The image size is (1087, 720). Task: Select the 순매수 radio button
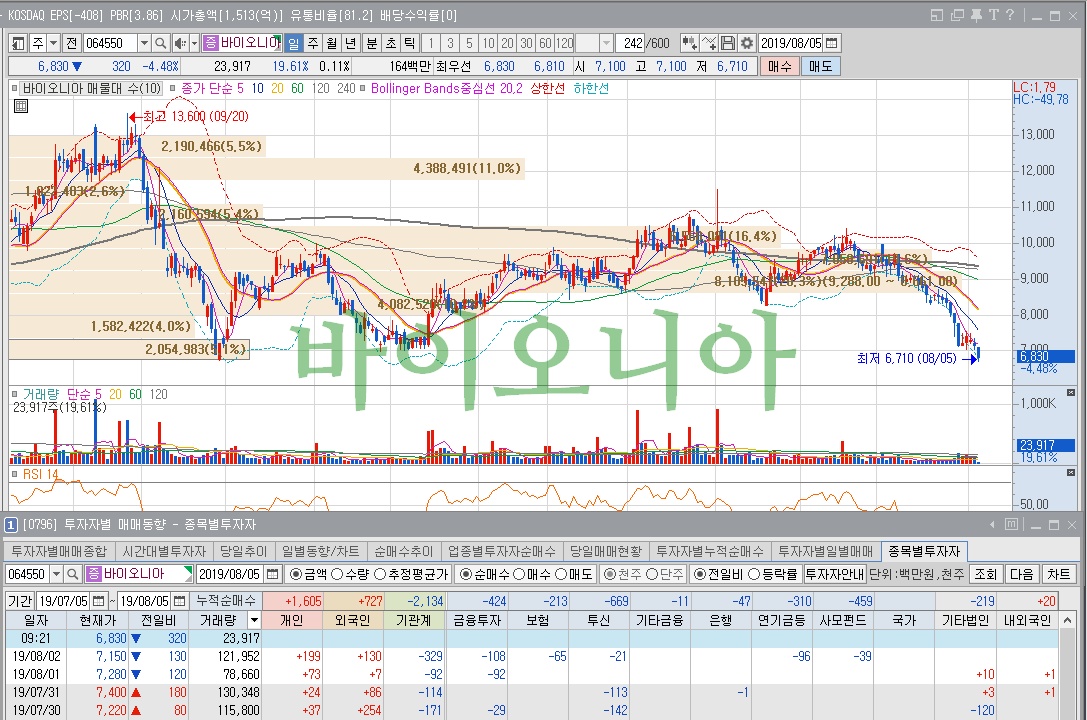466,574
